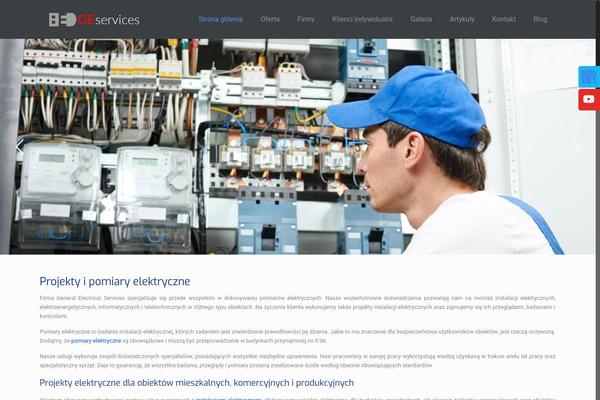Click heading 'Projekty elektryczne dla obiektów mieszkalnych'
600x400 pixels.
pyautogui.click(x=196, y=383)
